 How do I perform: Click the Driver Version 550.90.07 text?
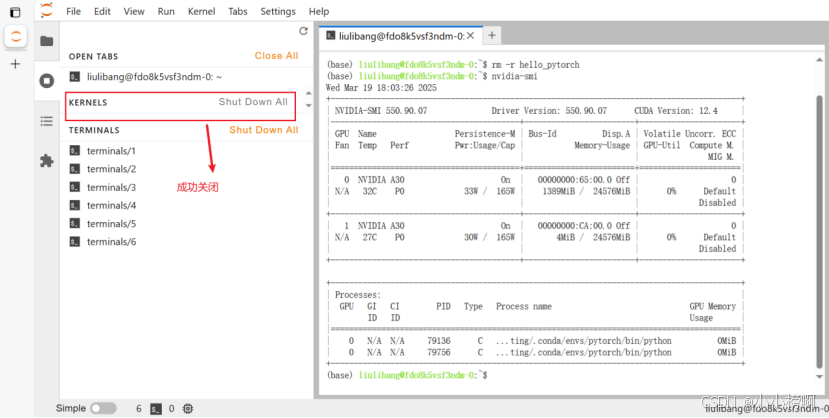[x=549, y=111]
